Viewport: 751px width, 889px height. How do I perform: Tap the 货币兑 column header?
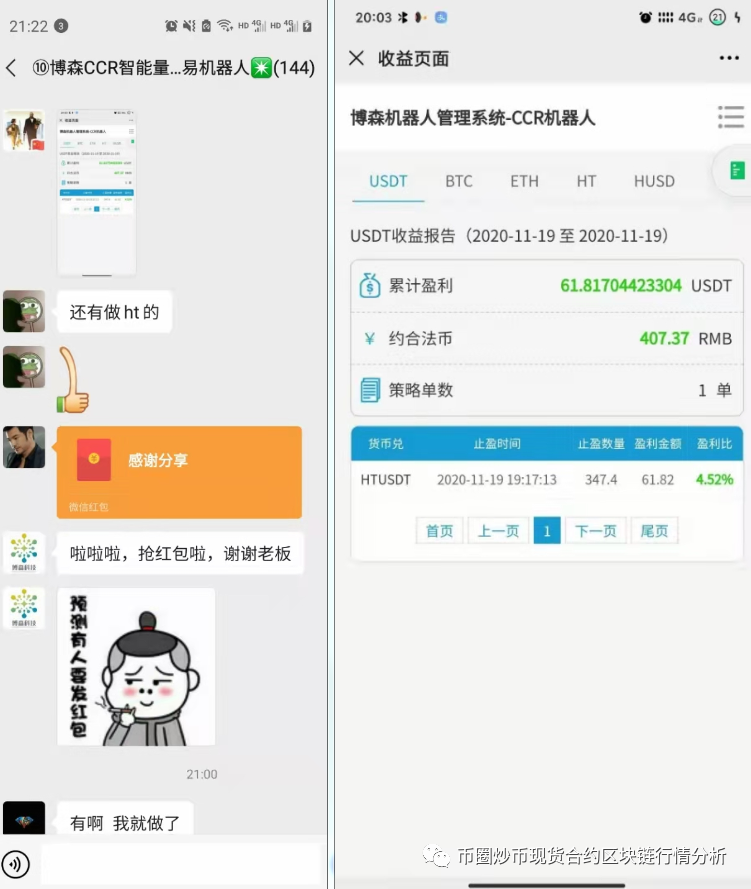385,443
